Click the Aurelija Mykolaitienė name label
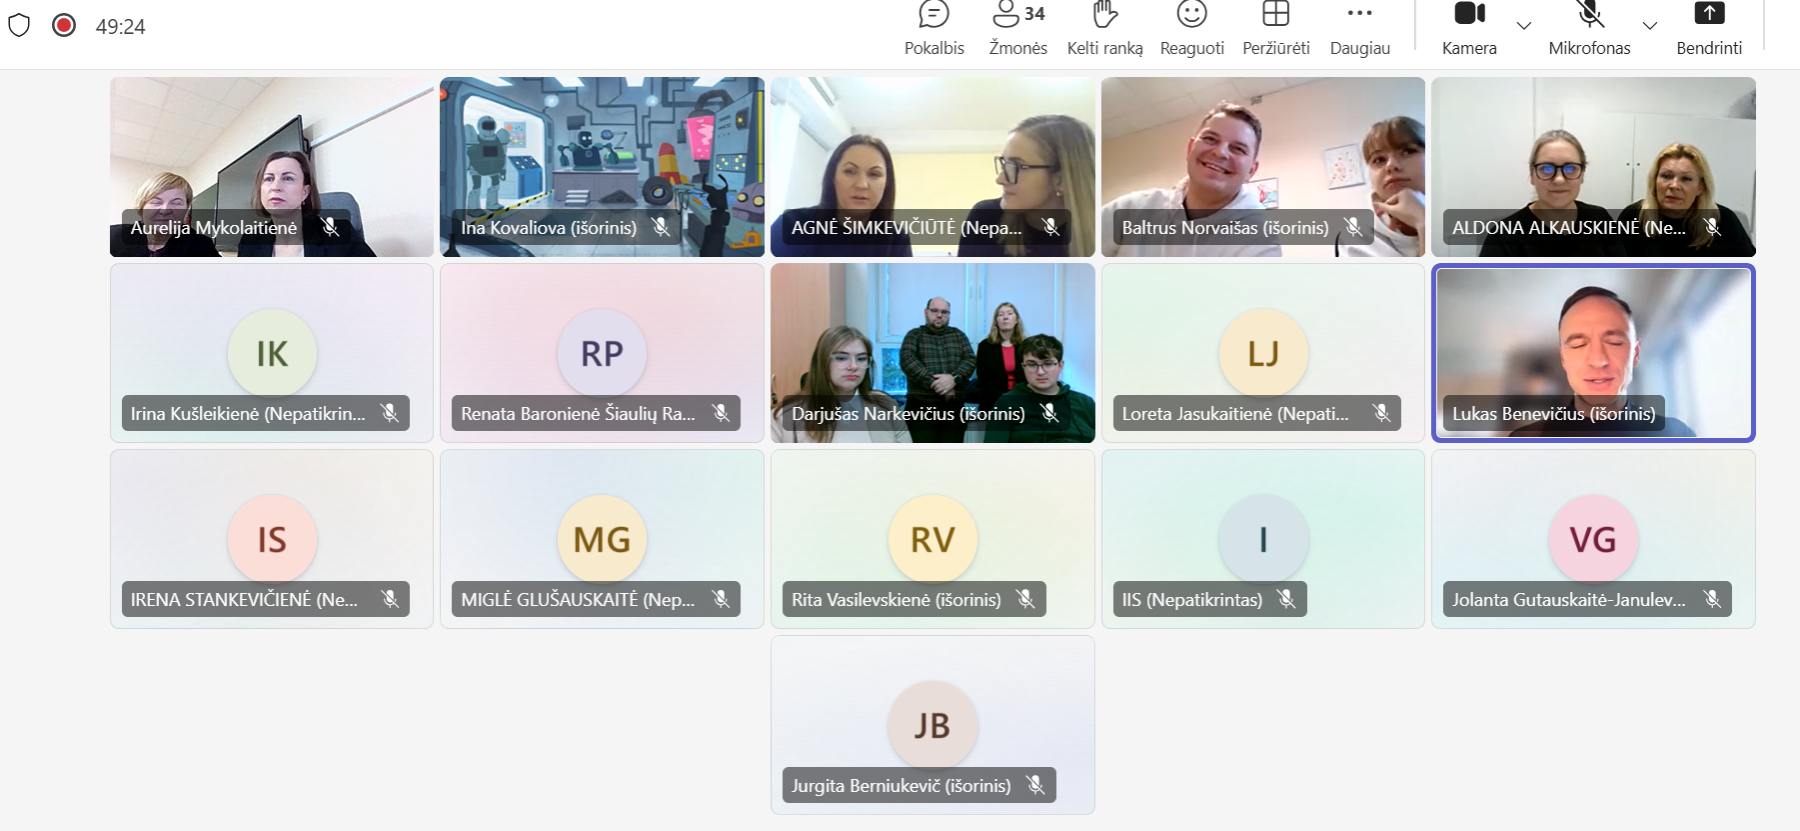 tap(214, 228)
